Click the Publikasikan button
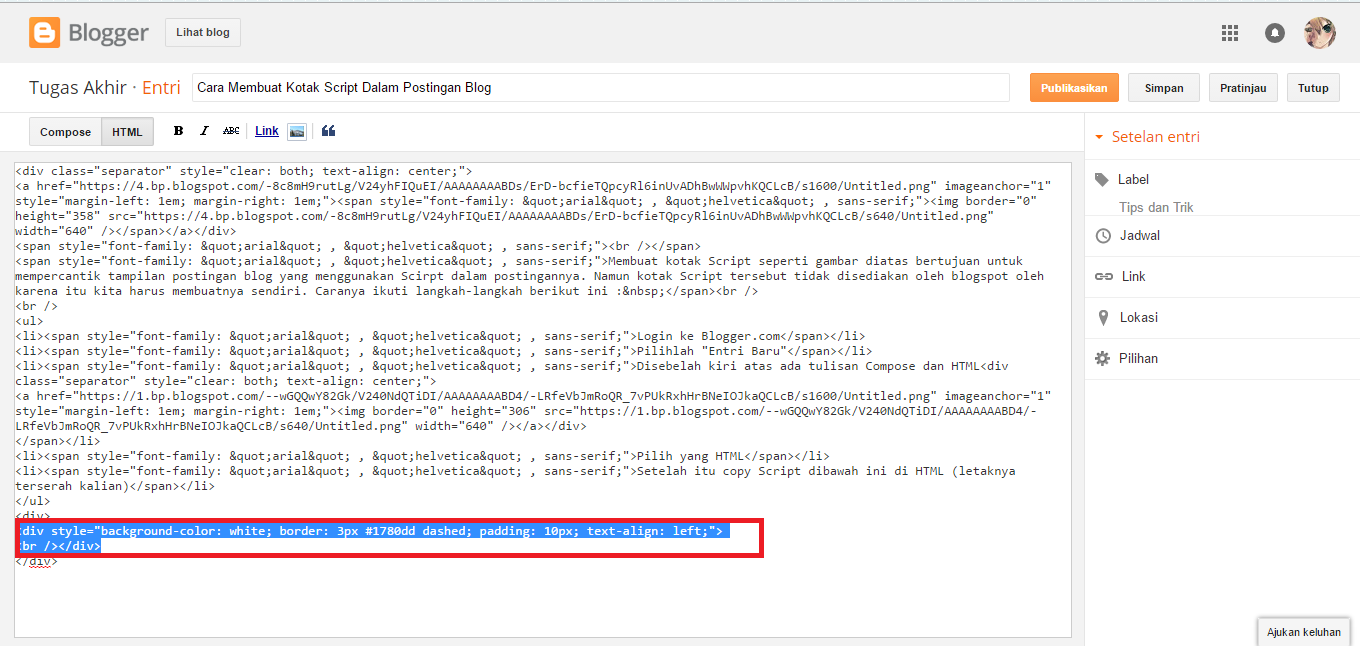The height and width of the screenshot is (646, 1360). pyautogui.click(x=1074, y=87)
